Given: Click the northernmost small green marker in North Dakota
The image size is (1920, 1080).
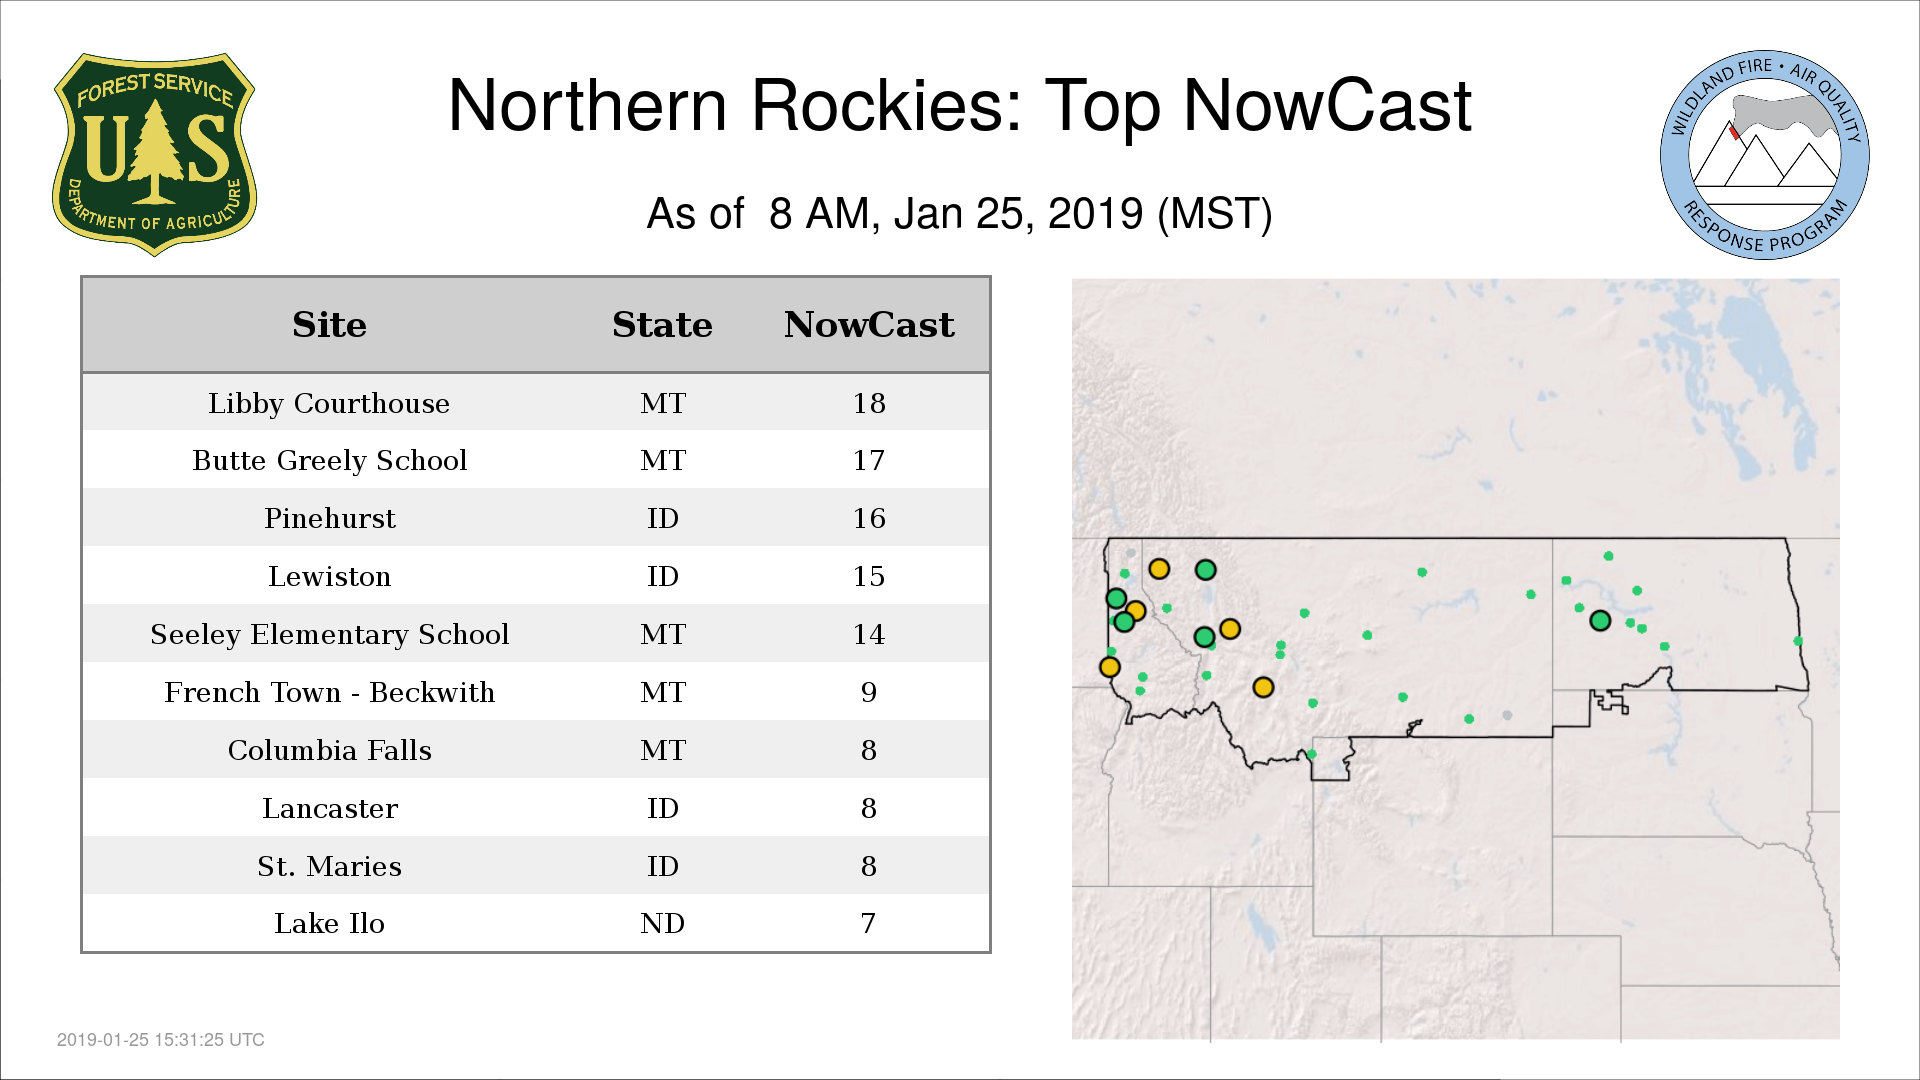Looking at the screenshot, I should [1608, 556].
